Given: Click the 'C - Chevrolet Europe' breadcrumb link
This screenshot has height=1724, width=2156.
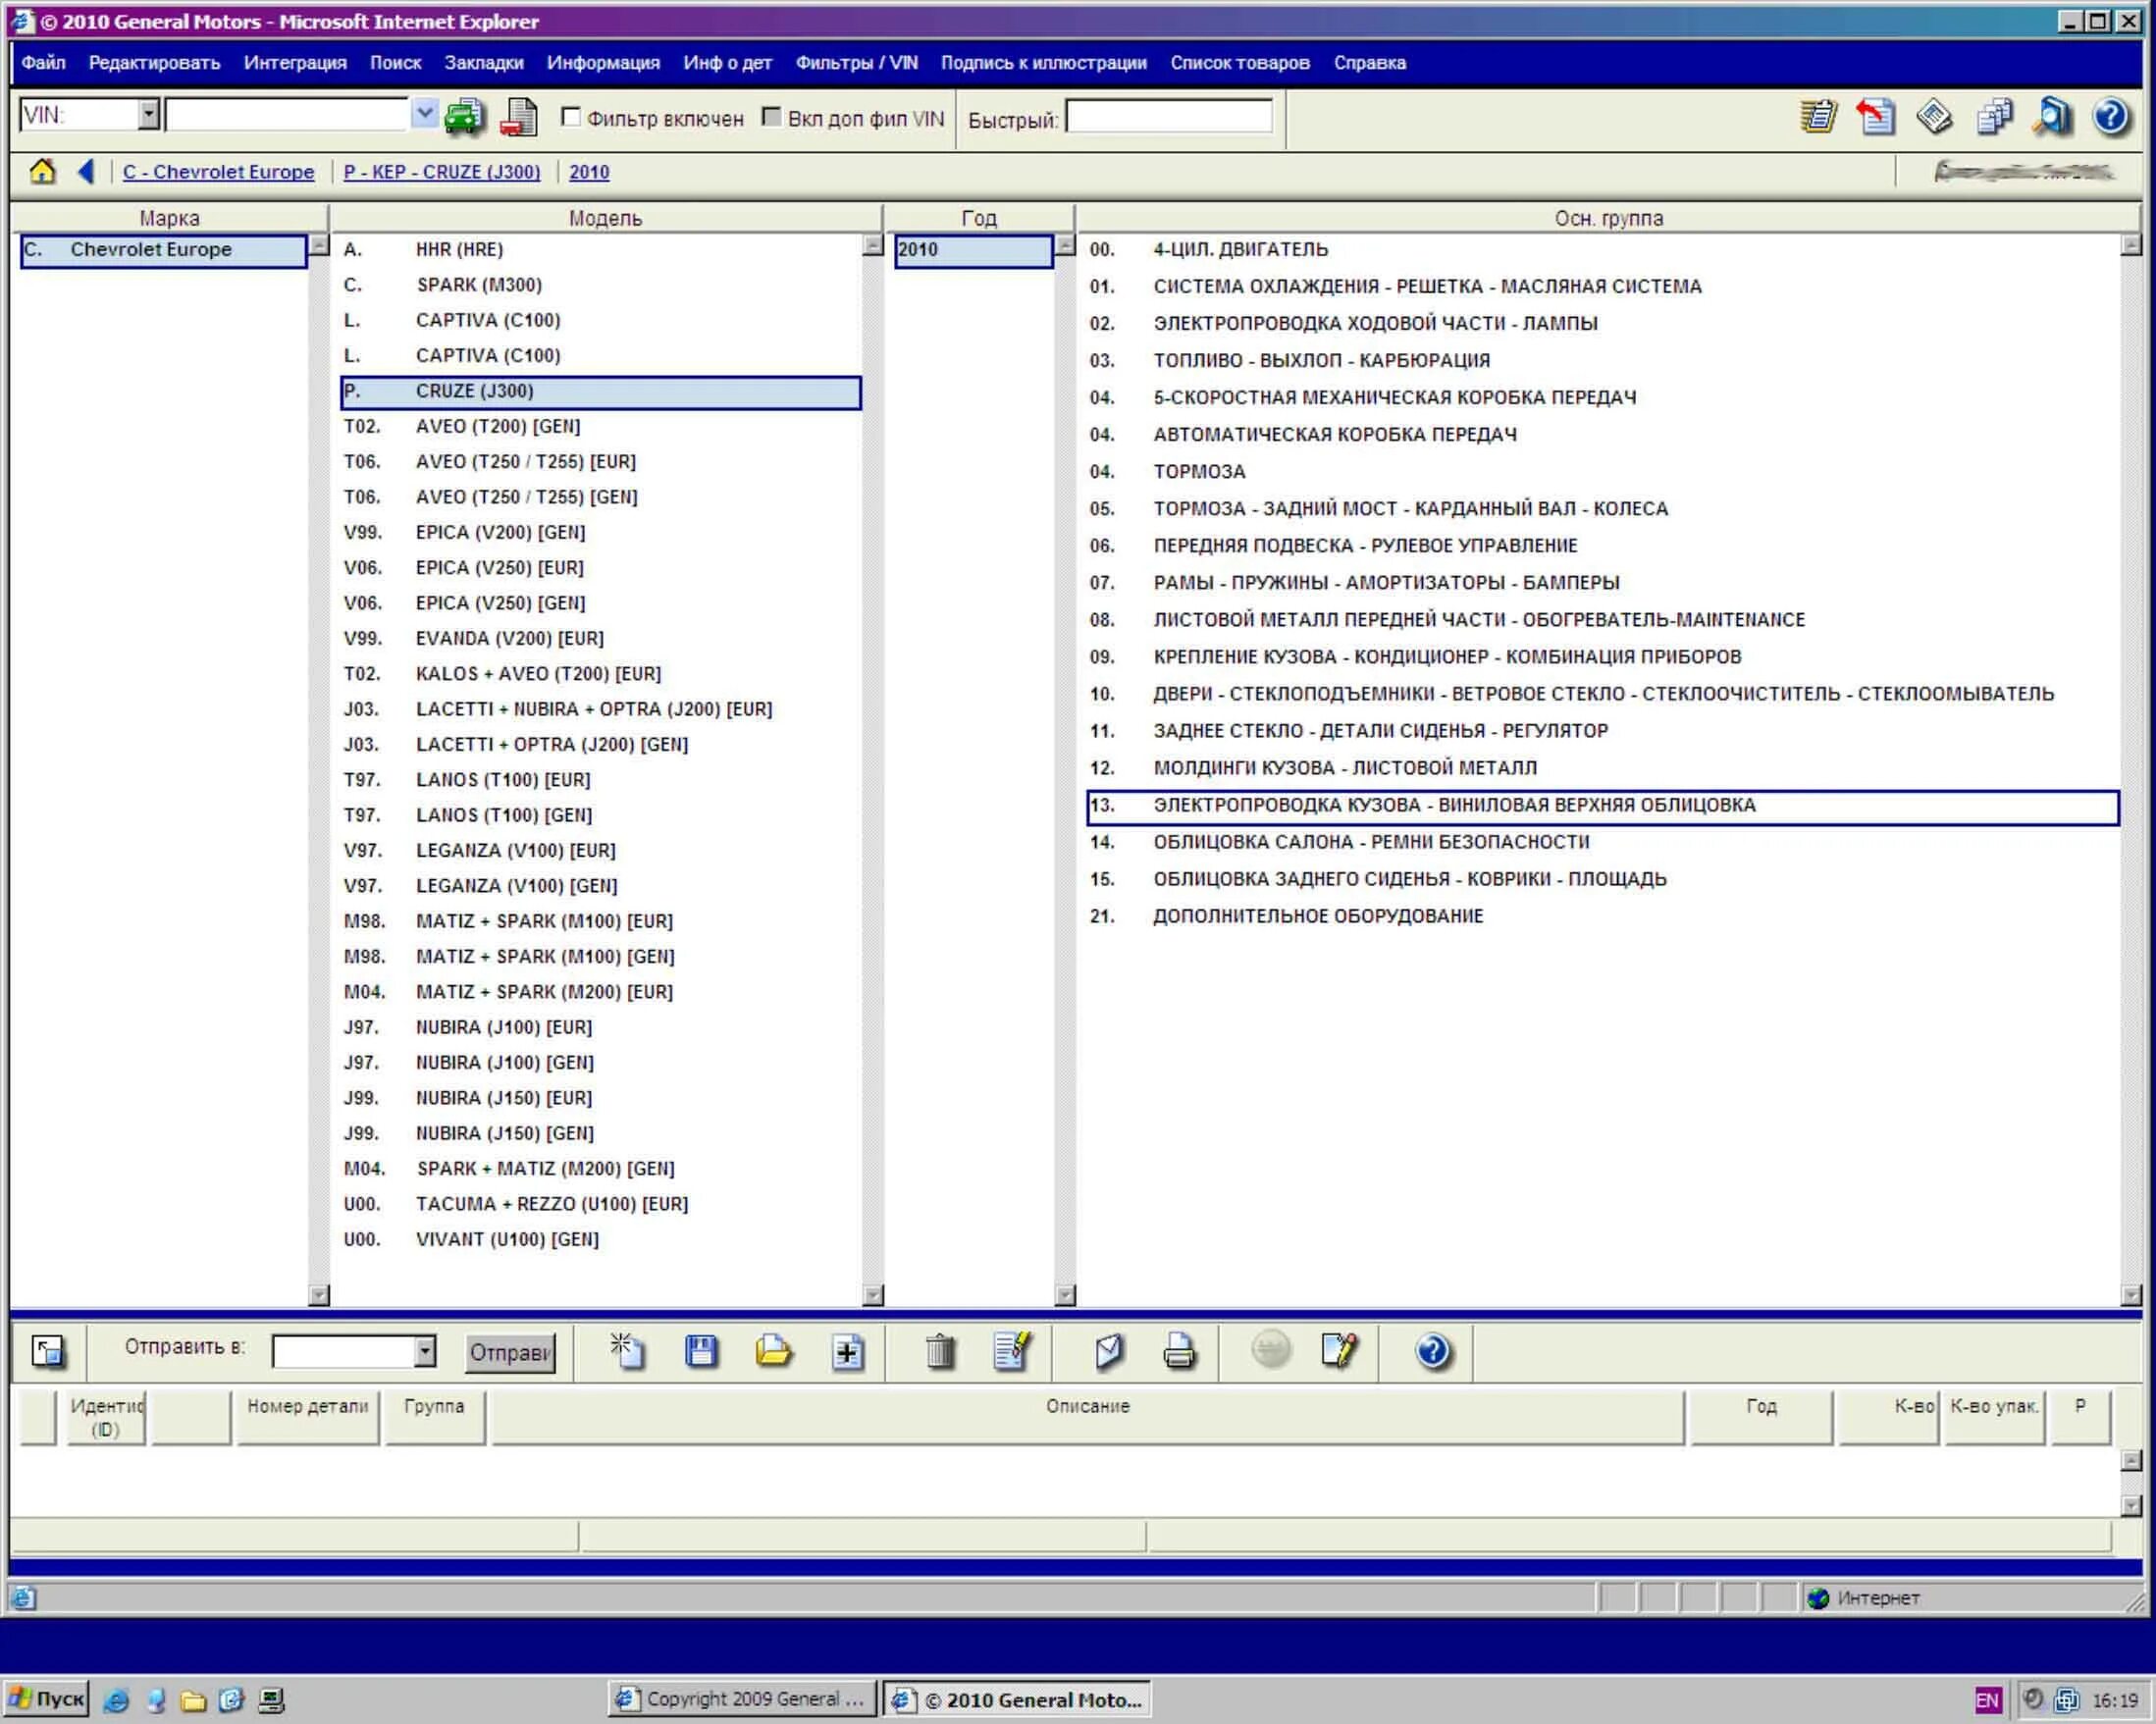Looking at the screenshot, I should (x=218, y=172).
